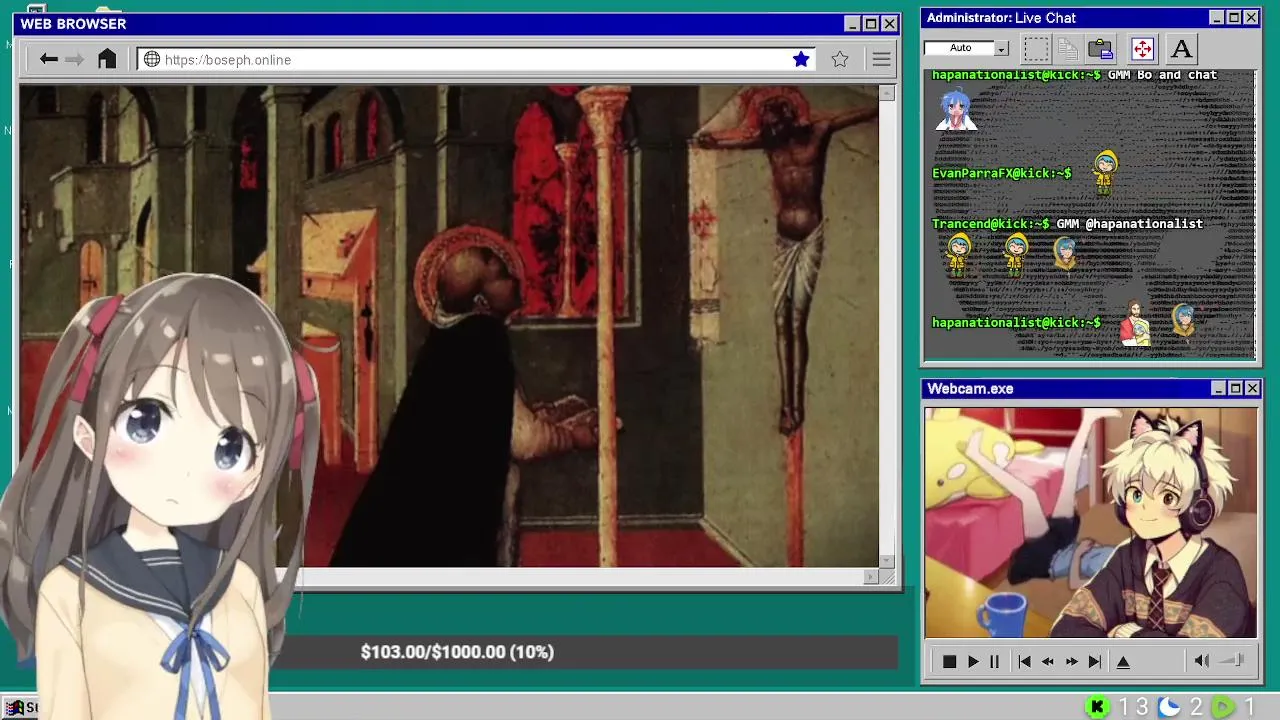
Task: Close the Web Browser window
Action: coord(889,24)
